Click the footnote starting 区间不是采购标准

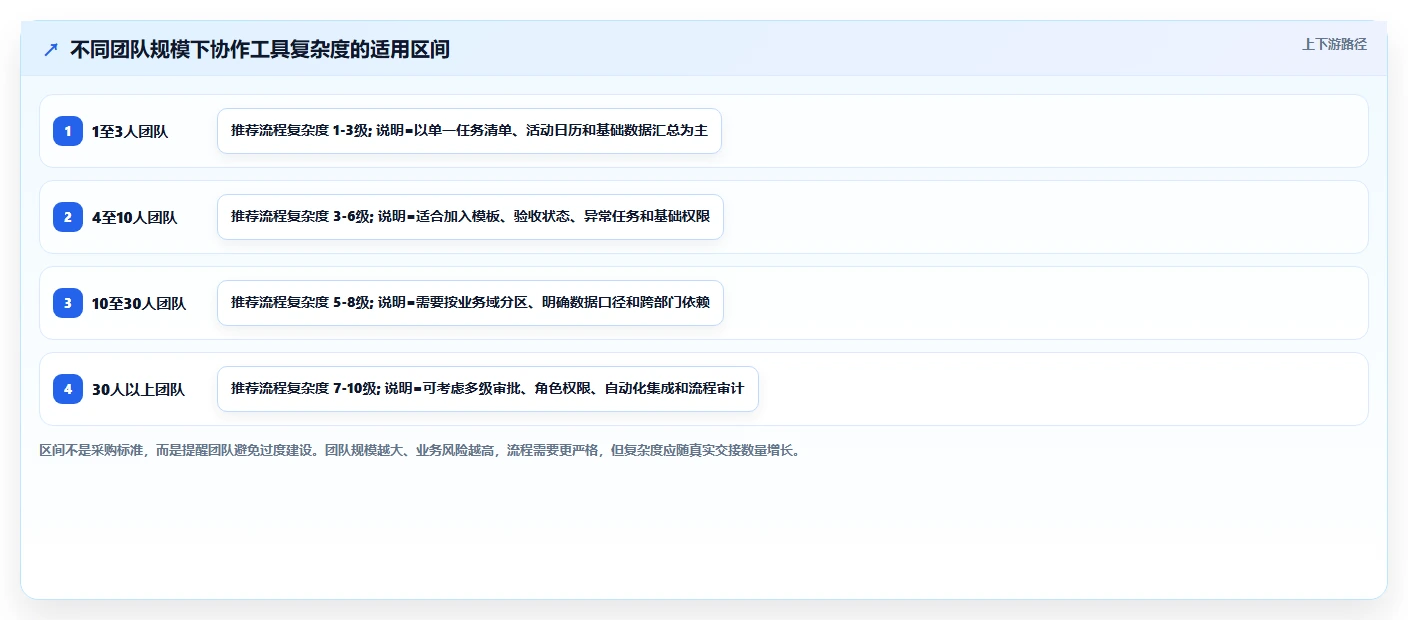click(x=420, y=450)
